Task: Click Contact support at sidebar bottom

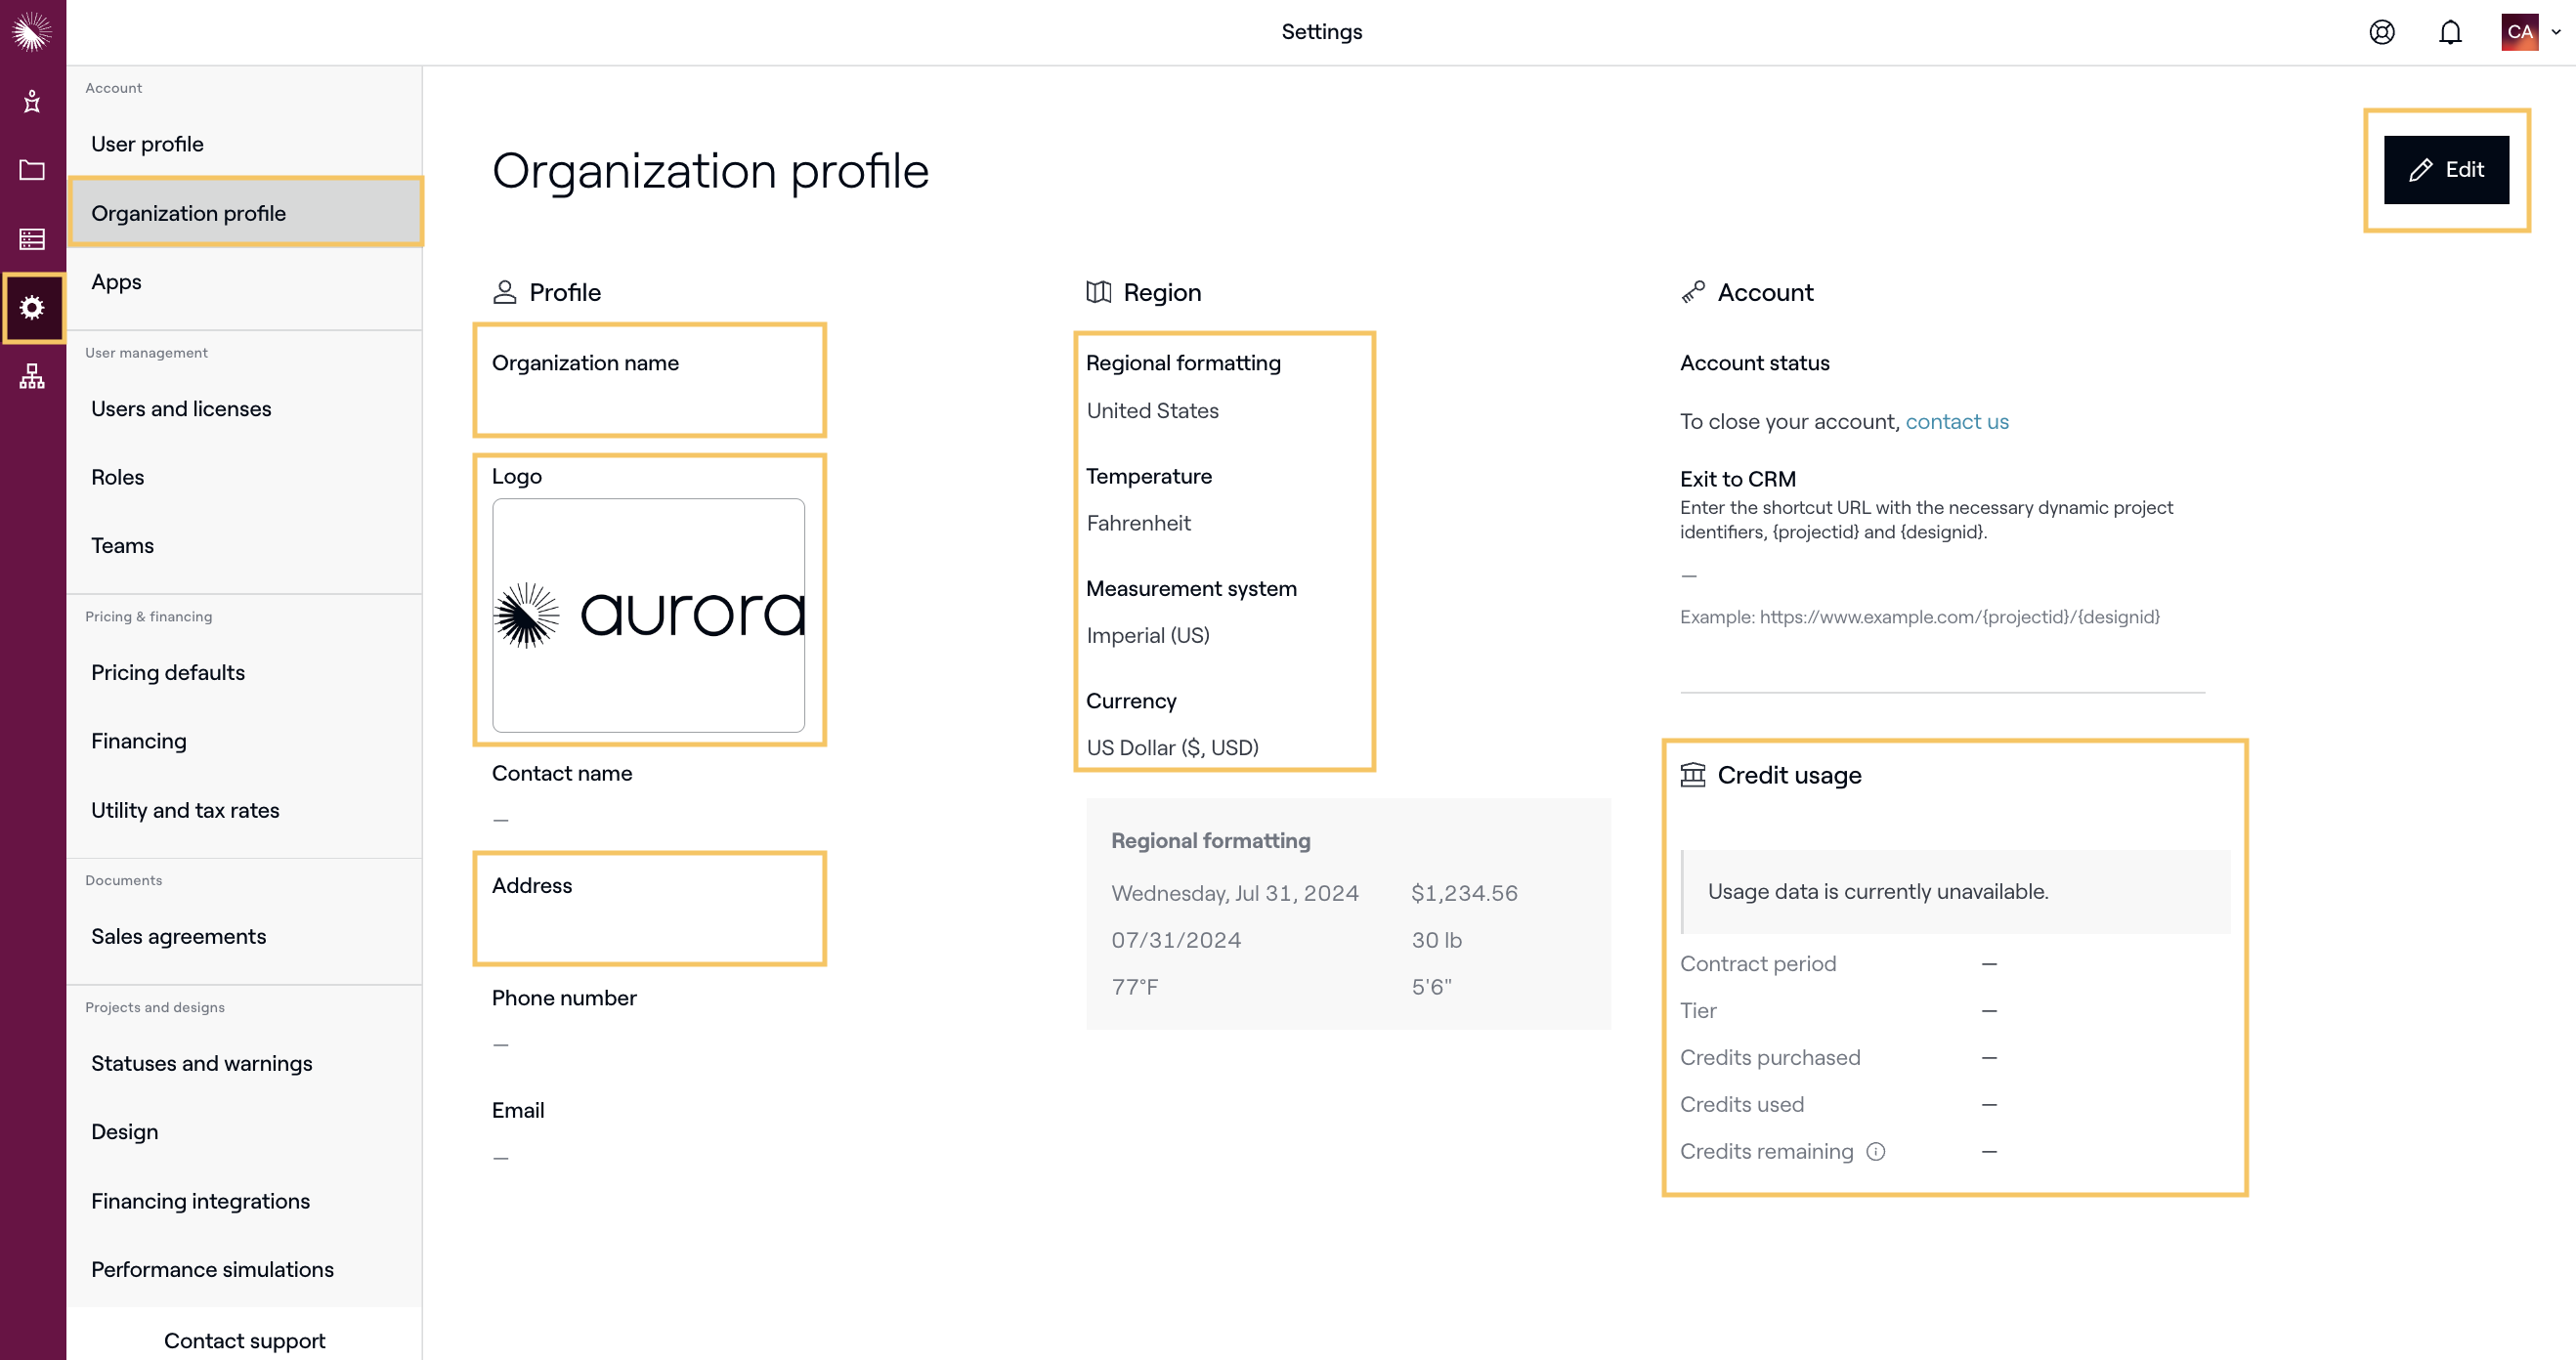Action: coord(244,1340)
